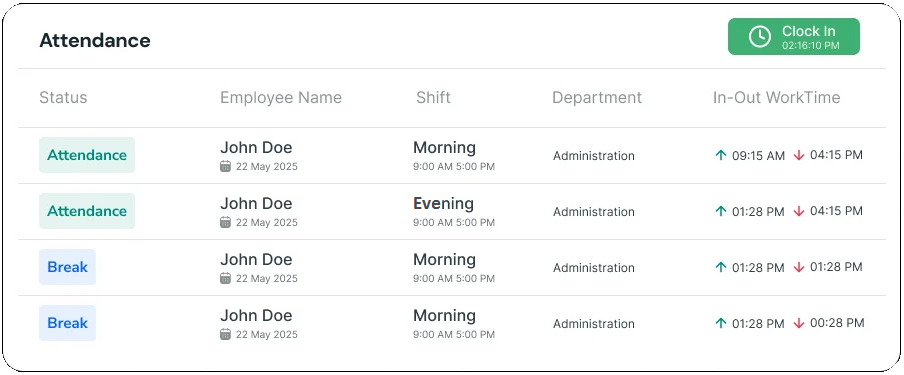Click Administration in row with 01:28 PM clock-out
The height and width of the screenshot is (375, 904).
pyautogui.click(x=594, y=268)
